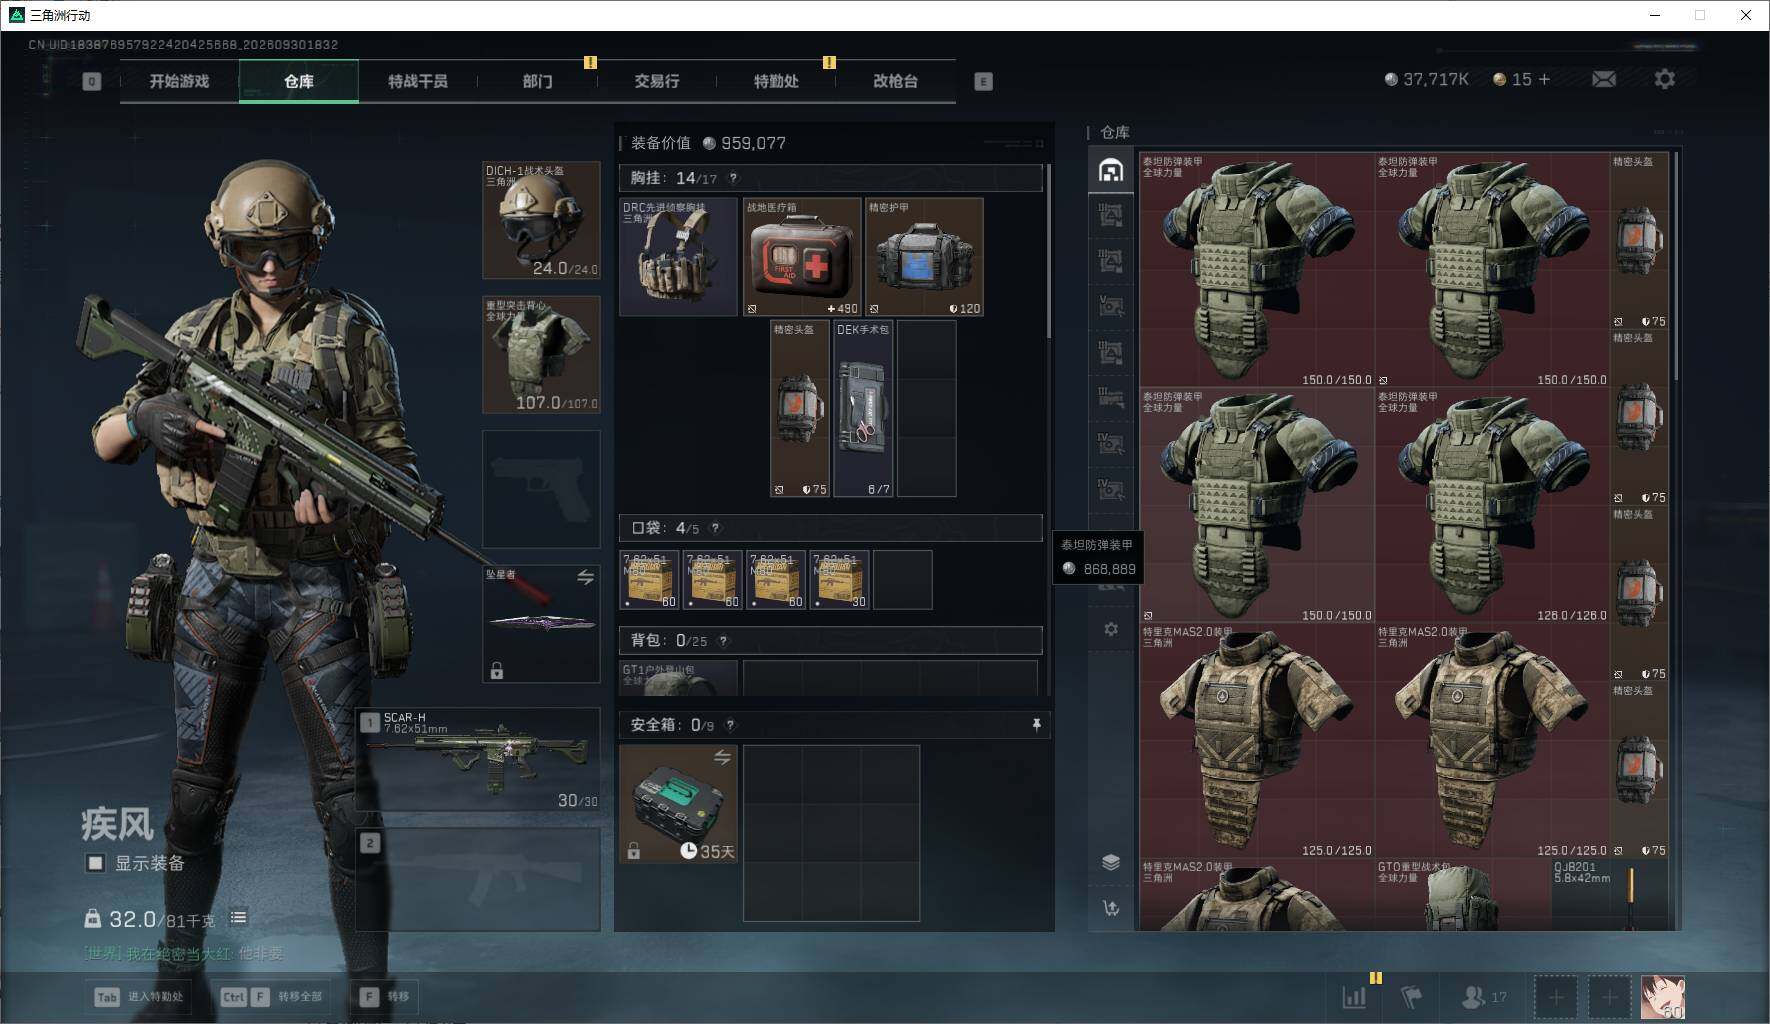The width and height of the screenshot is (1770, 1024).
Task: Open the friends icon showing 17
Action: click(1484, 997)
